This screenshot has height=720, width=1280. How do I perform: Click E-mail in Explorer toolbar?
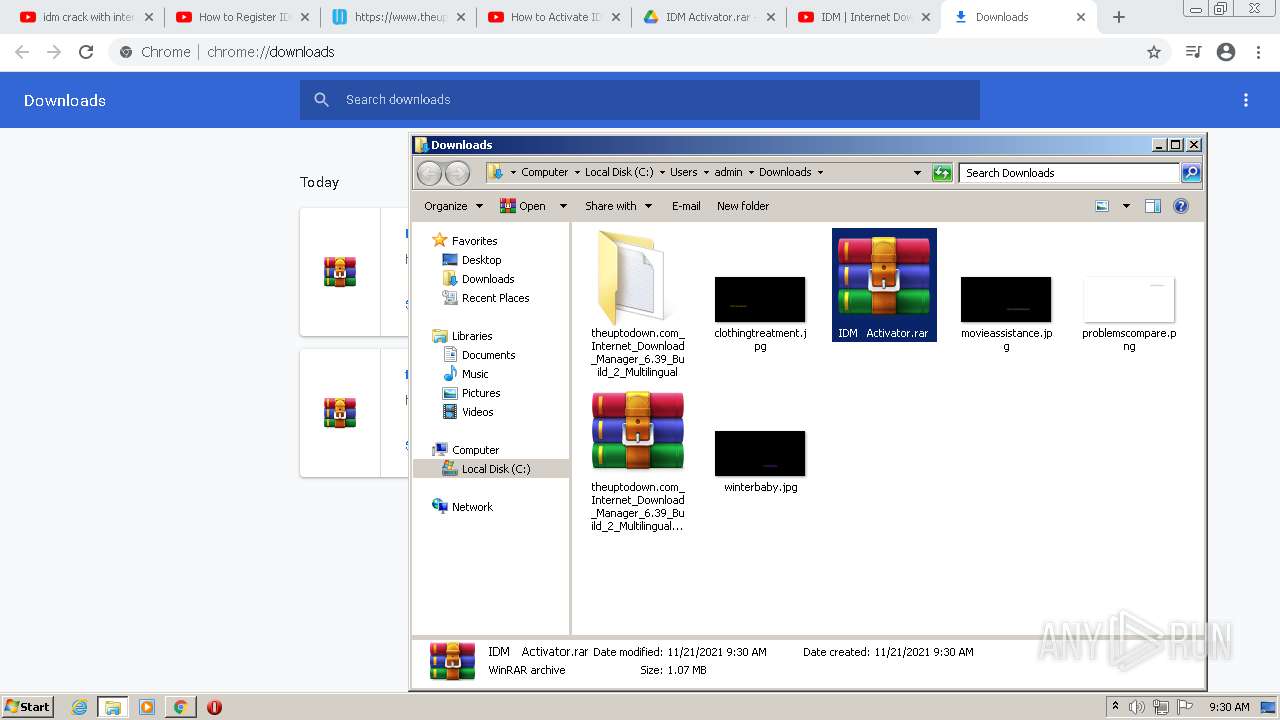(x=686, y=206)
